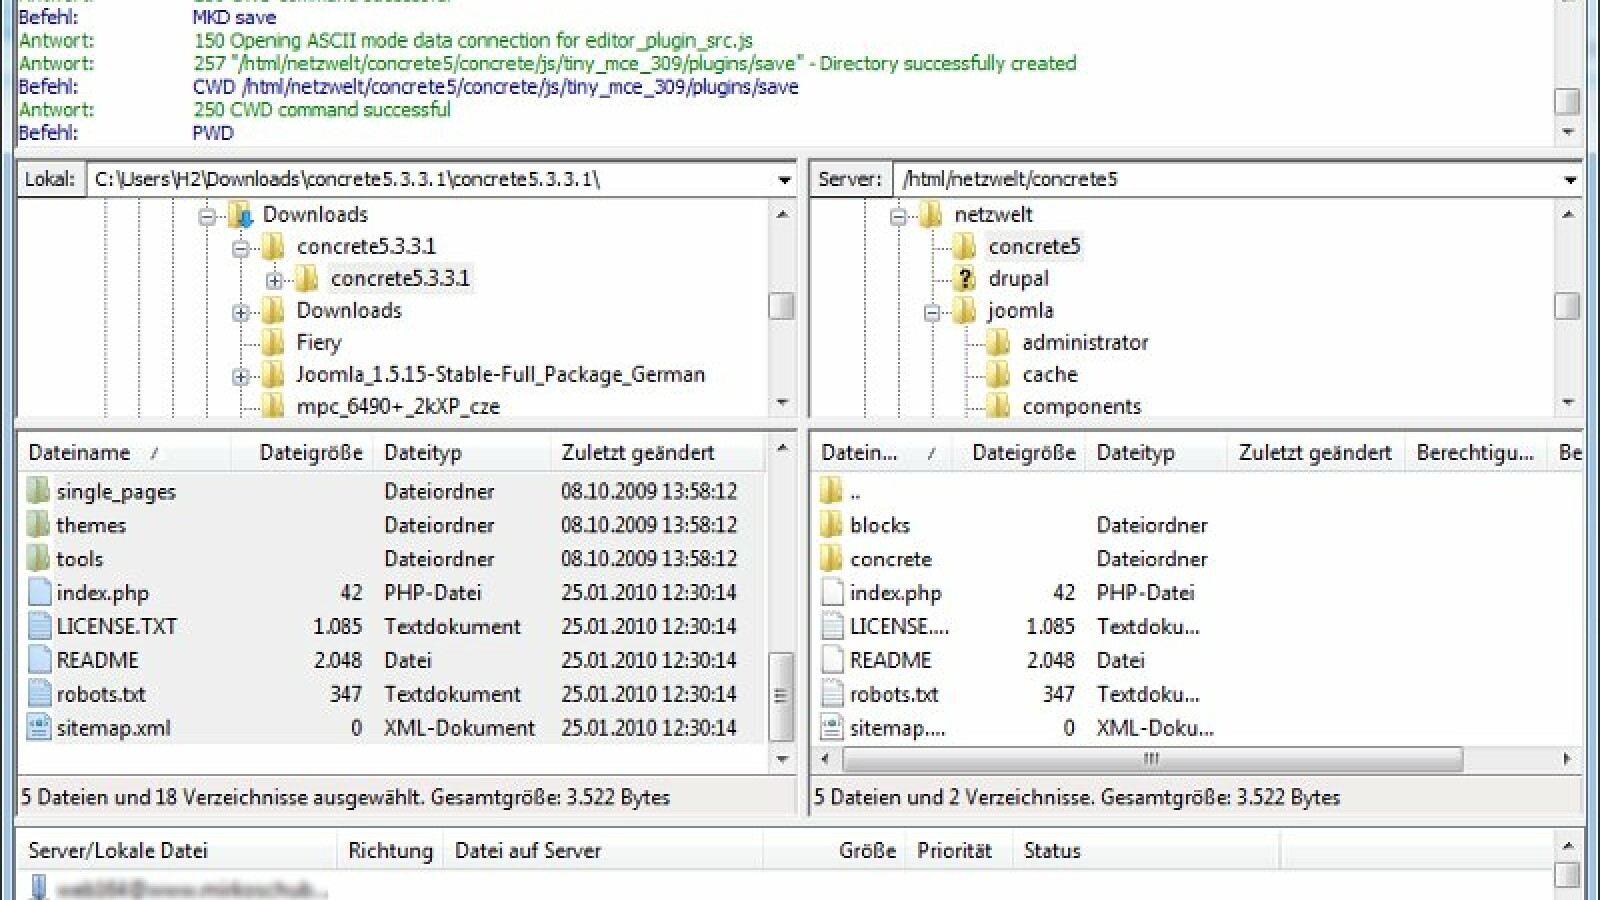Click the horizontal scrollbar of the server pane
This screenshot has width=1600, height=900.
tap(1150, 760)
